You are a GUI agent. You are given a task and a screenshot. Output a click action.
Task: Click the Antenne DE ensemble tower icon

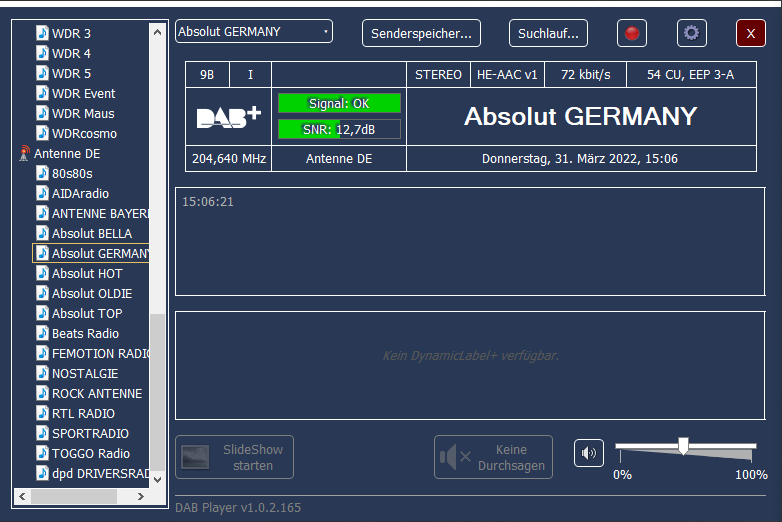24,154
